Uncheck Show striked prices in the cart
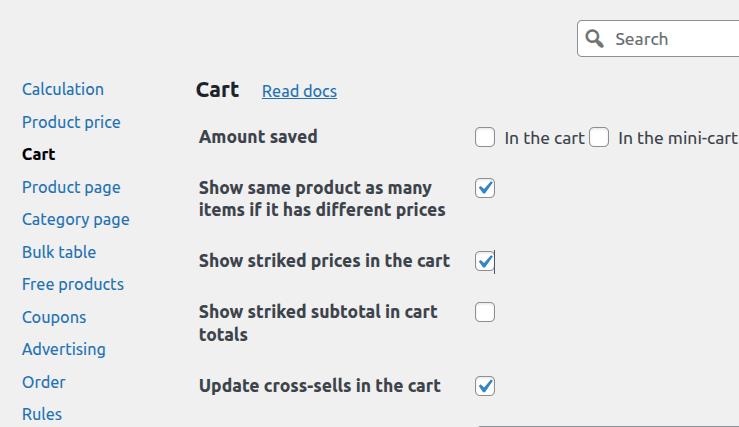Screen dimensions: 739x427 485,261
